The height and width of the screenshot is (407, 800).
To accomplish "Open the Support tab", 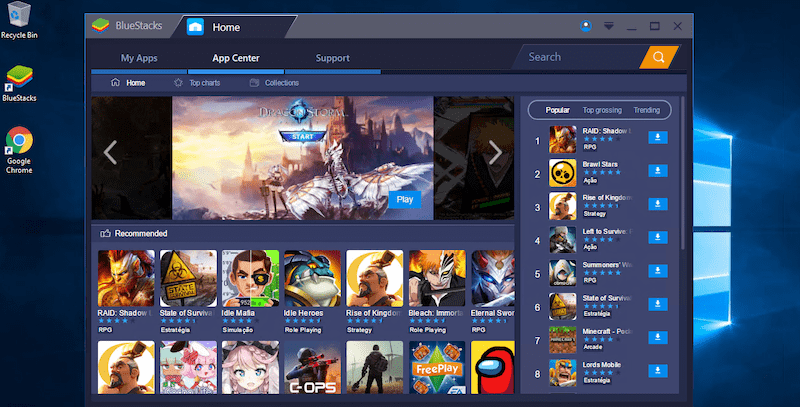I will (333, 58).
